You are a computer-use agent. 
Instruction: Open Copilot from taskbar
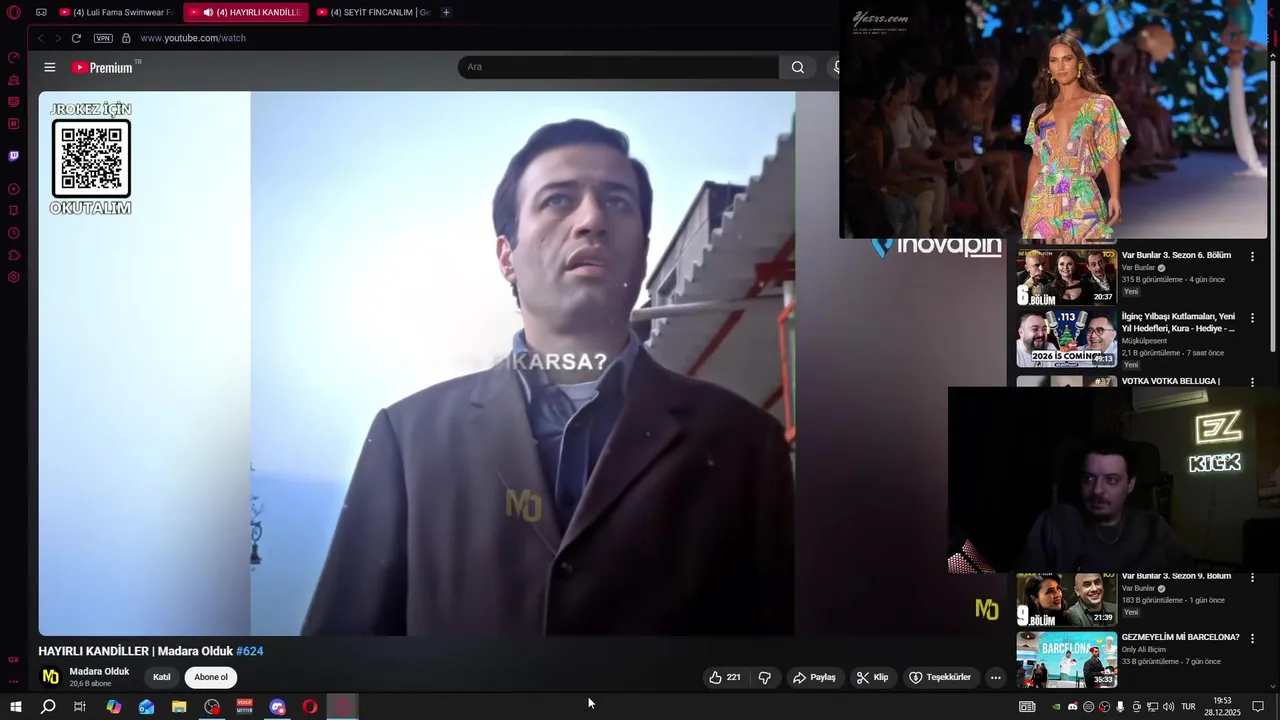(113, 707)
